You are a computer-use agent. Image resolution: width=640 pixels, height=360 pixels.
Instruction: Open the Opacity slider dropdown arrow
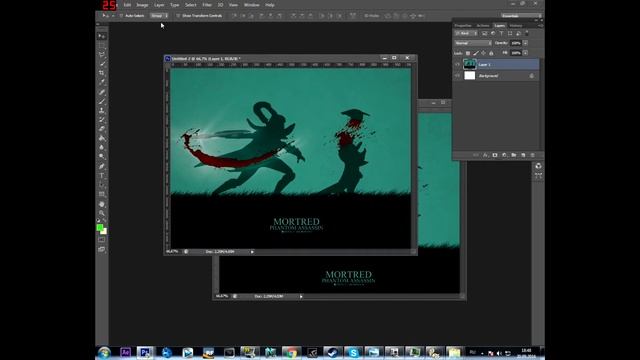(x=525, y=43)
